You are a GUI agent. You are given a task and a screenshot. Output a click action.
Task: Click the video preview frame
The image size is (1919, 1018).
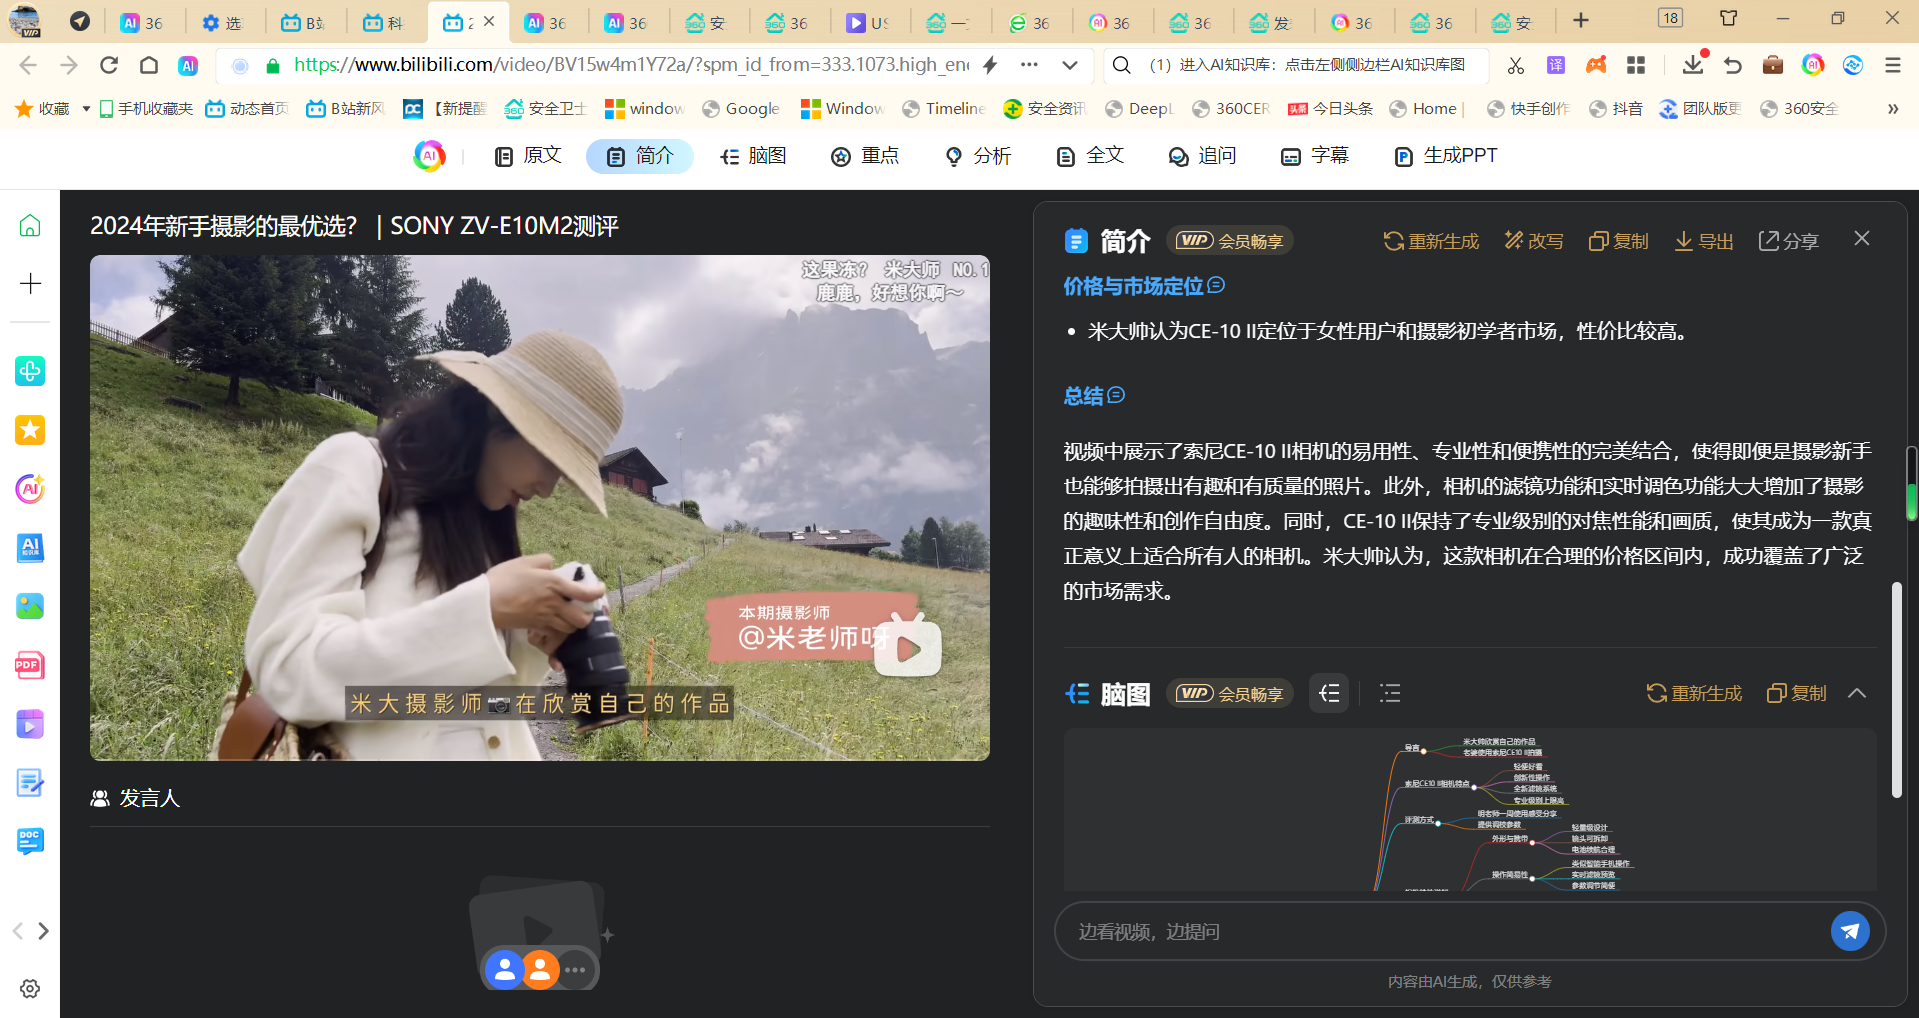pyautogui.click(x=540, y=508)
